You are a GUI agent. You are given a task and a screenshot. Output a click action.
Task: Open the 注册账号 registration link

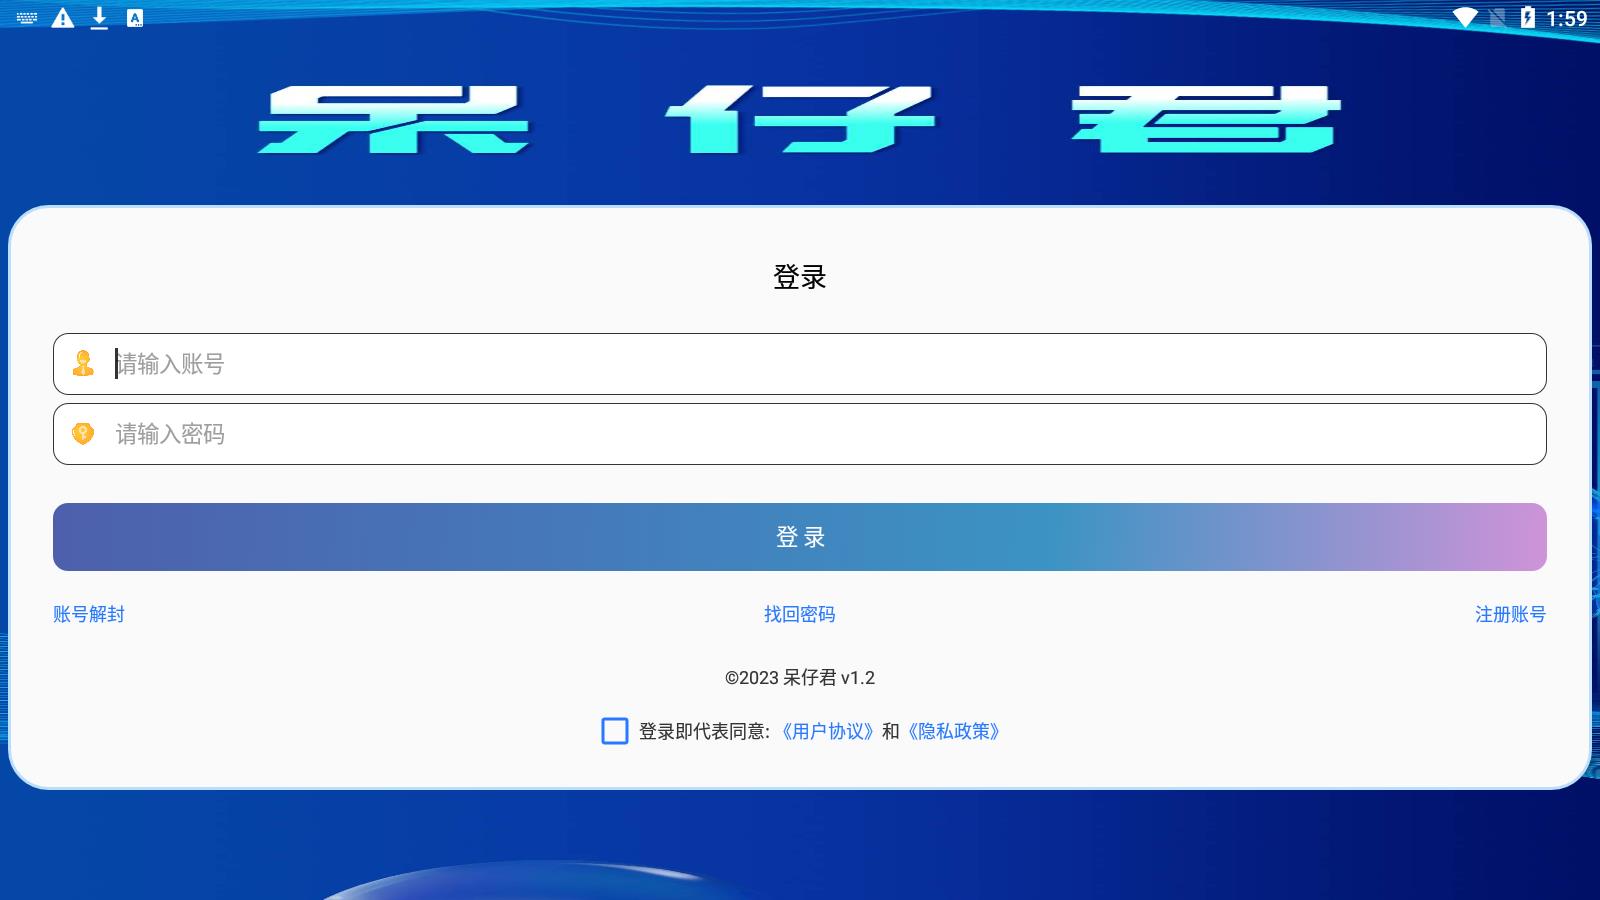tap(1510, 615)
